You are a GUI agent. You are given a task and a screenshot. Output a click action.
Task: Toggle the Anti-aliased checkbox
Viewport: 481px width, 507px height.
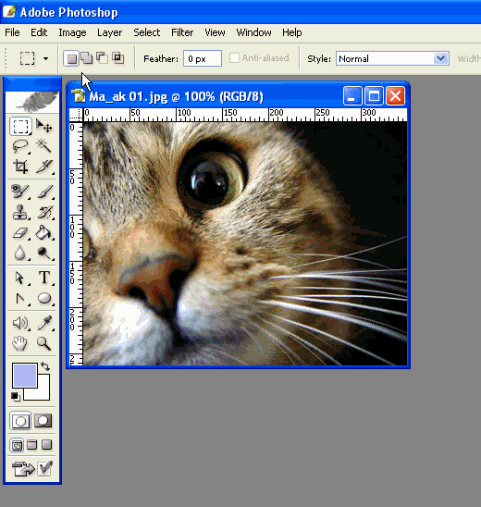234,58
